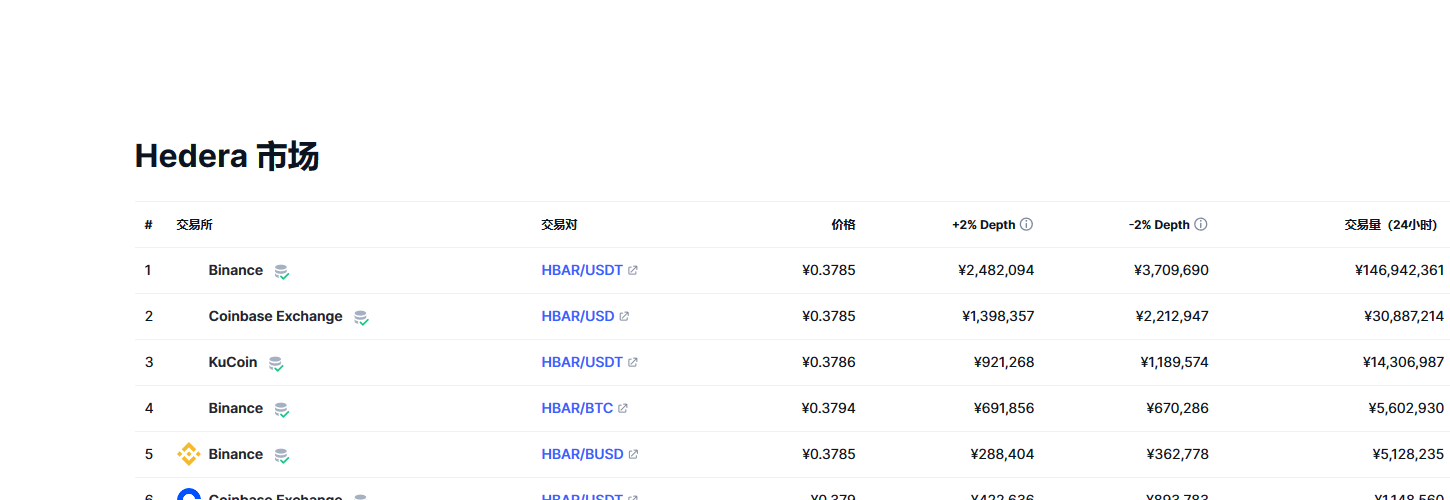Click the external link icon after HBAR/USD
This screenshot has height=500, width=1450.
coord(624,317)
